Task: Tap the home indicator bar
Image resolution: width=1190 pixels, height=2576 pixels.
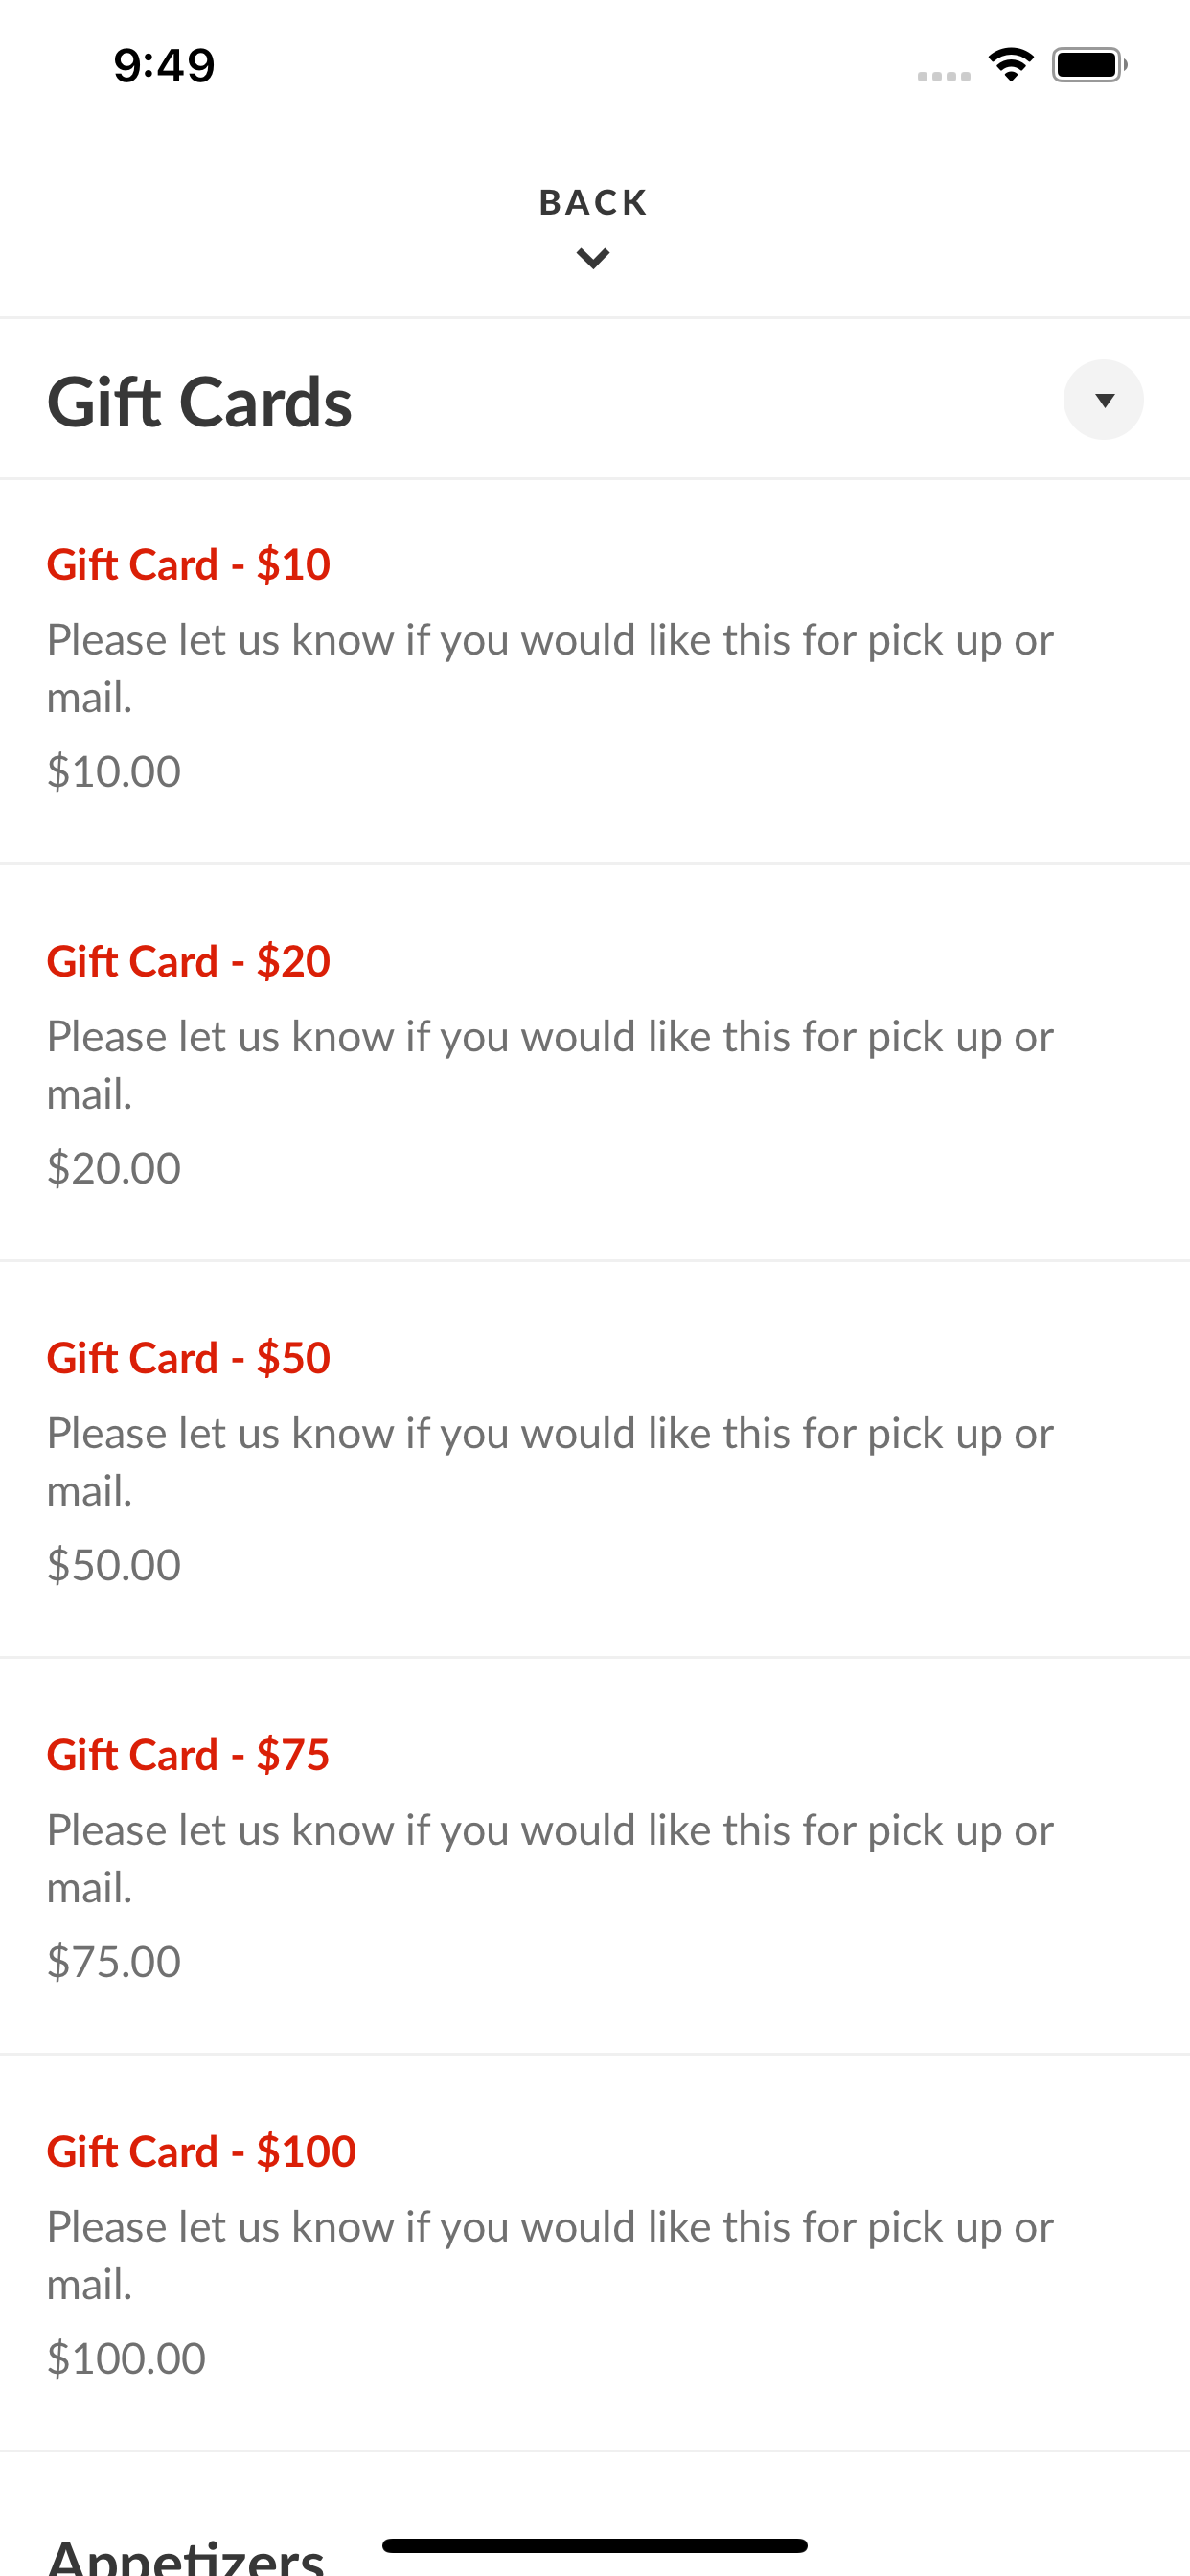Action: [595, 2545]
